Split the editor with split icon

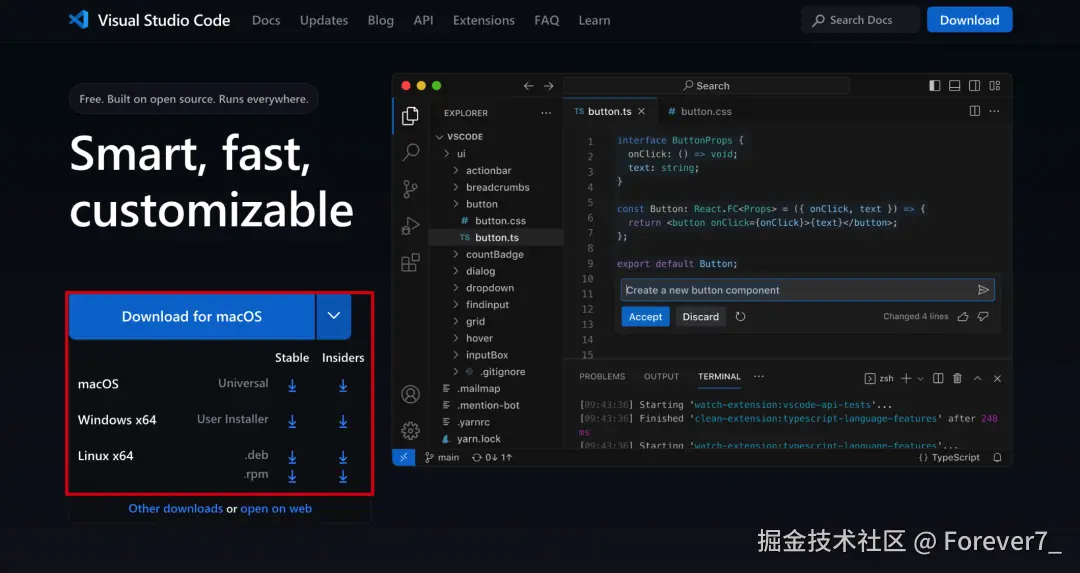pos(975,111)
